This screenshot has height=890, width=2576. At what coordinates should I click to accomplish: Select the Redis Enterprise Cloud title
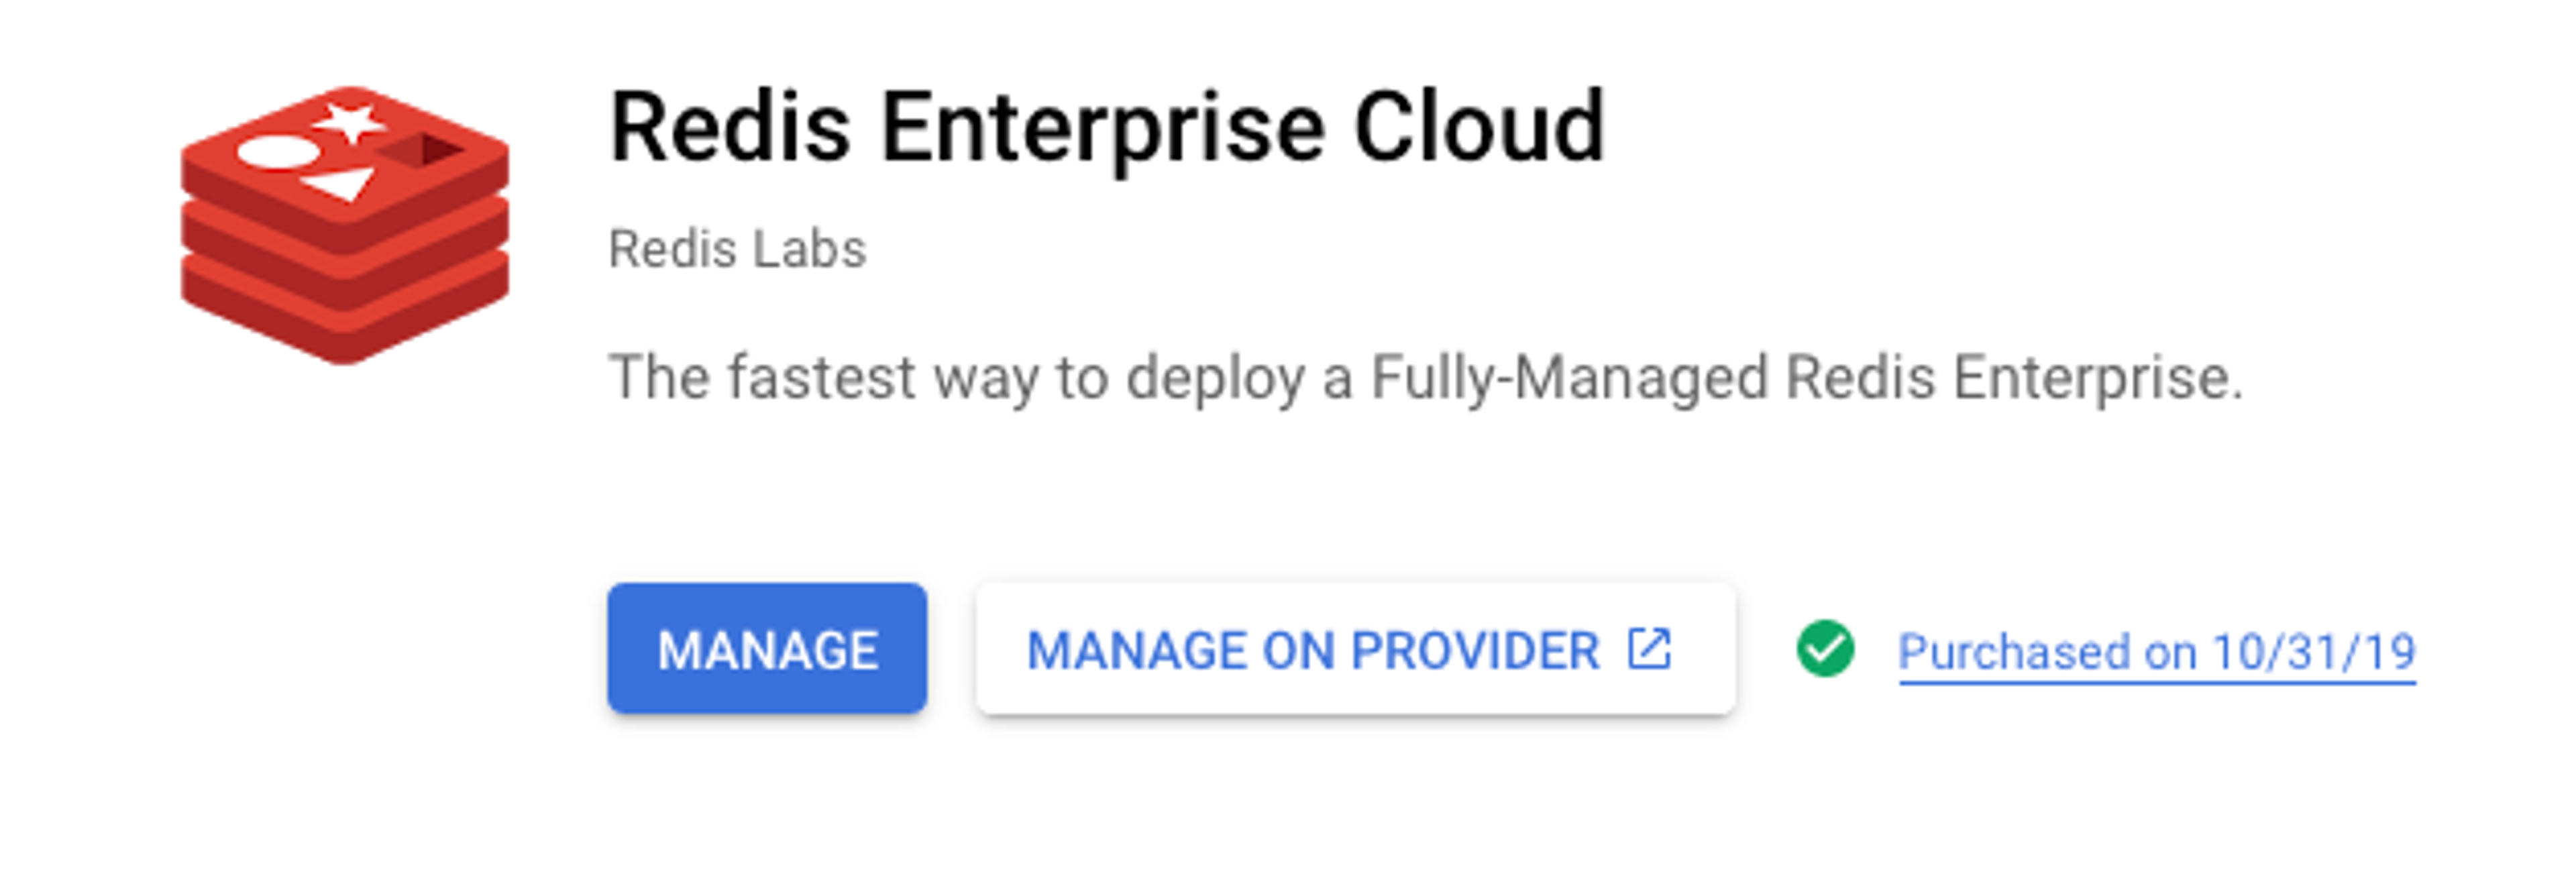tap(1107, 128)
